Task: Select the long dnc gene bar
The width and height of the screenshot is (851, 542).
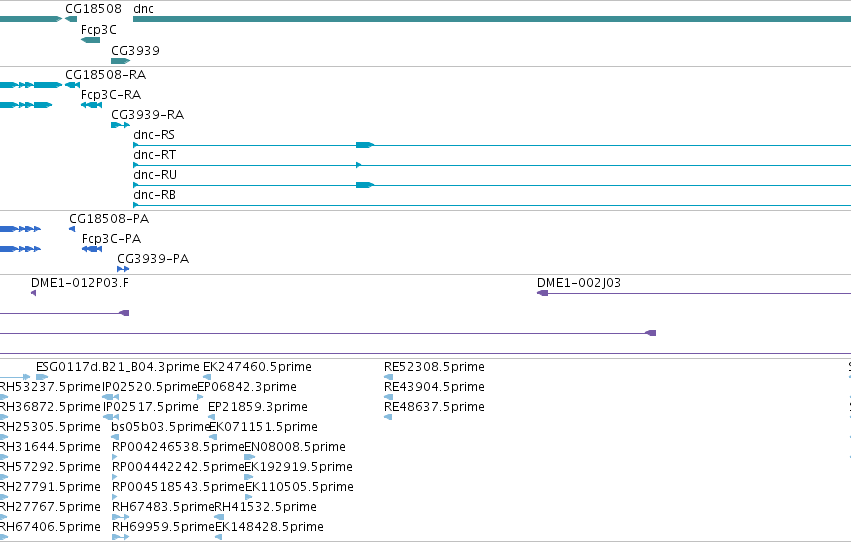Action: [492, 19]
